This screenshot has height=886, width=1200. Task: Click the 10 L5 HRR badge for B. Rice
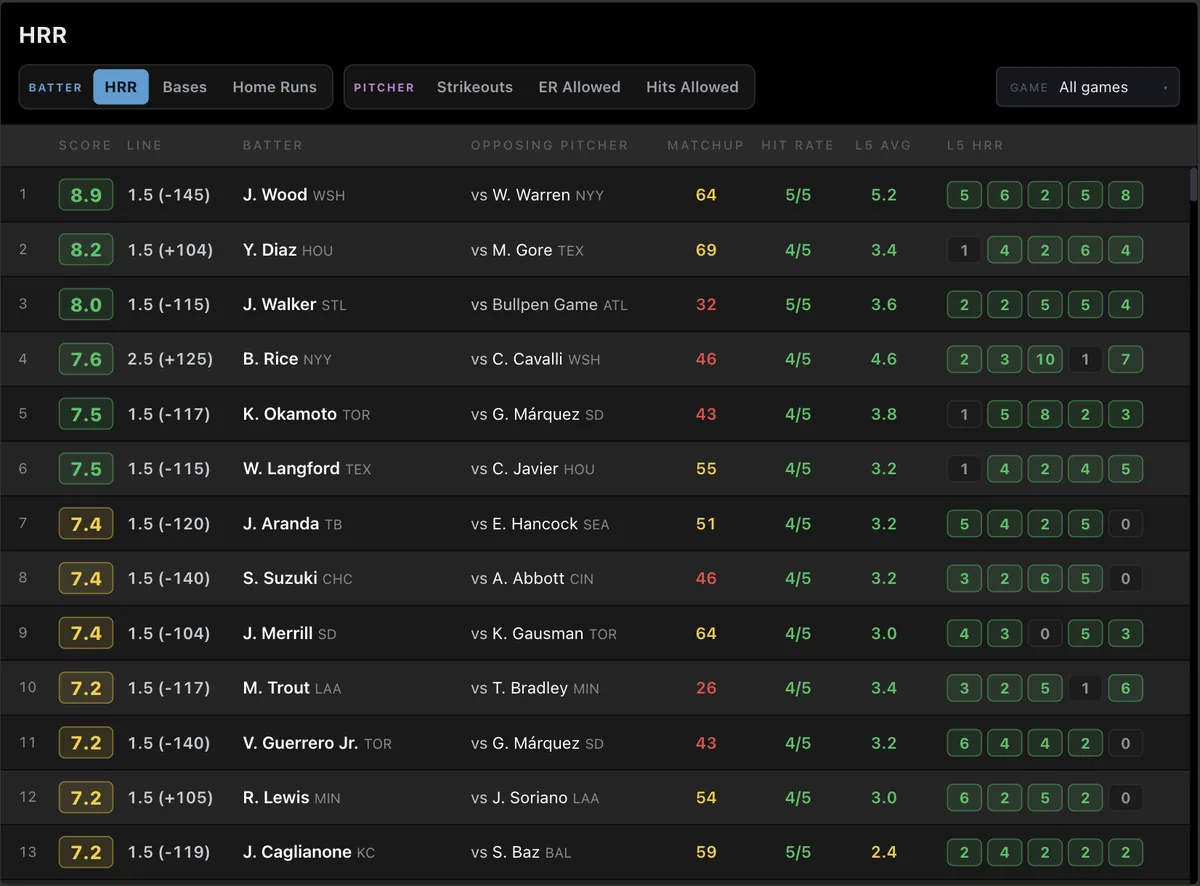tap(1045, 359)
